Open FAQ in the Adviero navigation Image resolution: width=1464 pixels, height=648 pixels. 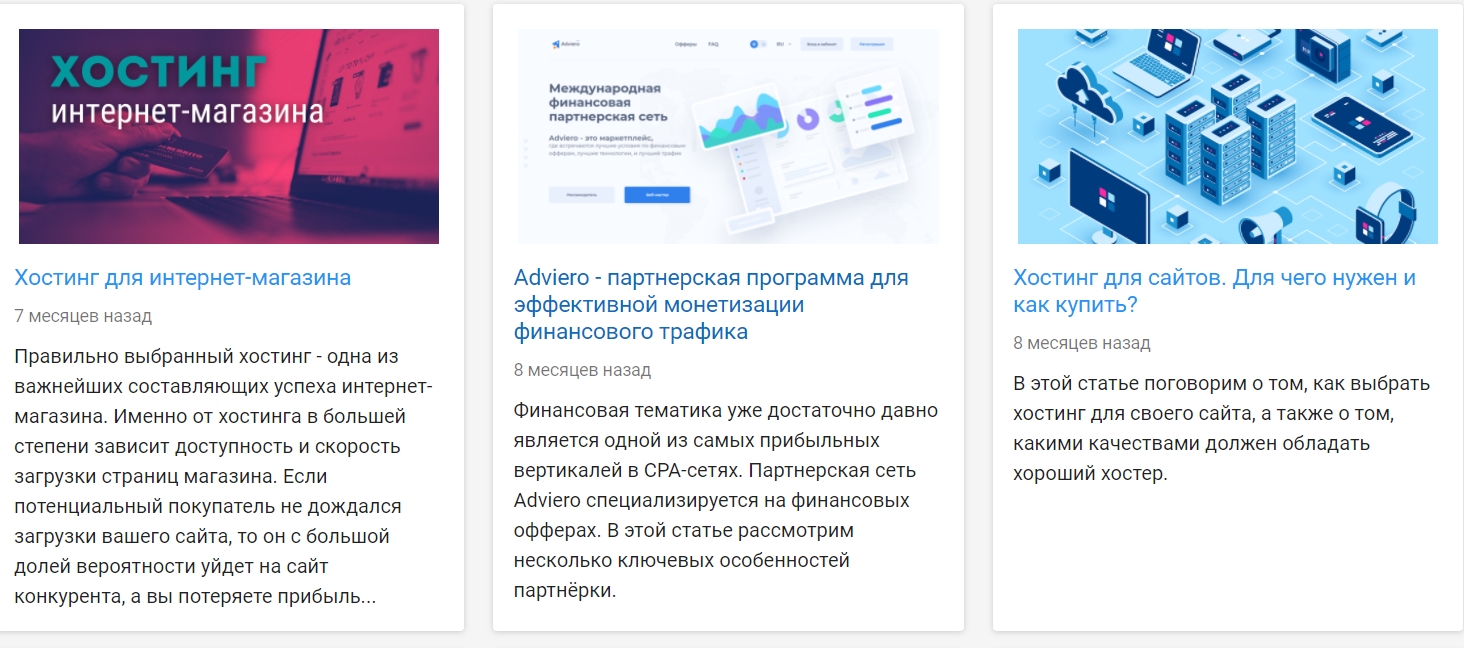click(714, 44)
